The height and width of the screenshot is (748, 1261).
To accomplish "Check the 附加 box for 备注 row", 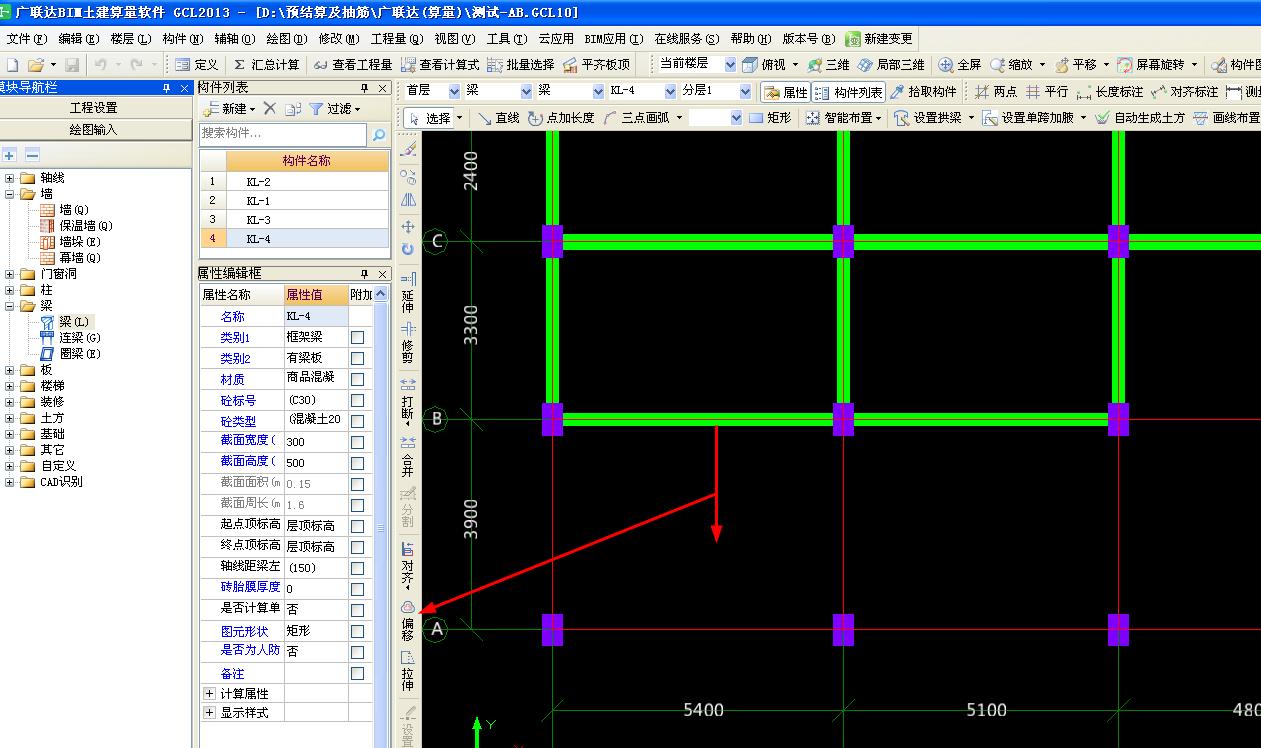I will 357,674.
